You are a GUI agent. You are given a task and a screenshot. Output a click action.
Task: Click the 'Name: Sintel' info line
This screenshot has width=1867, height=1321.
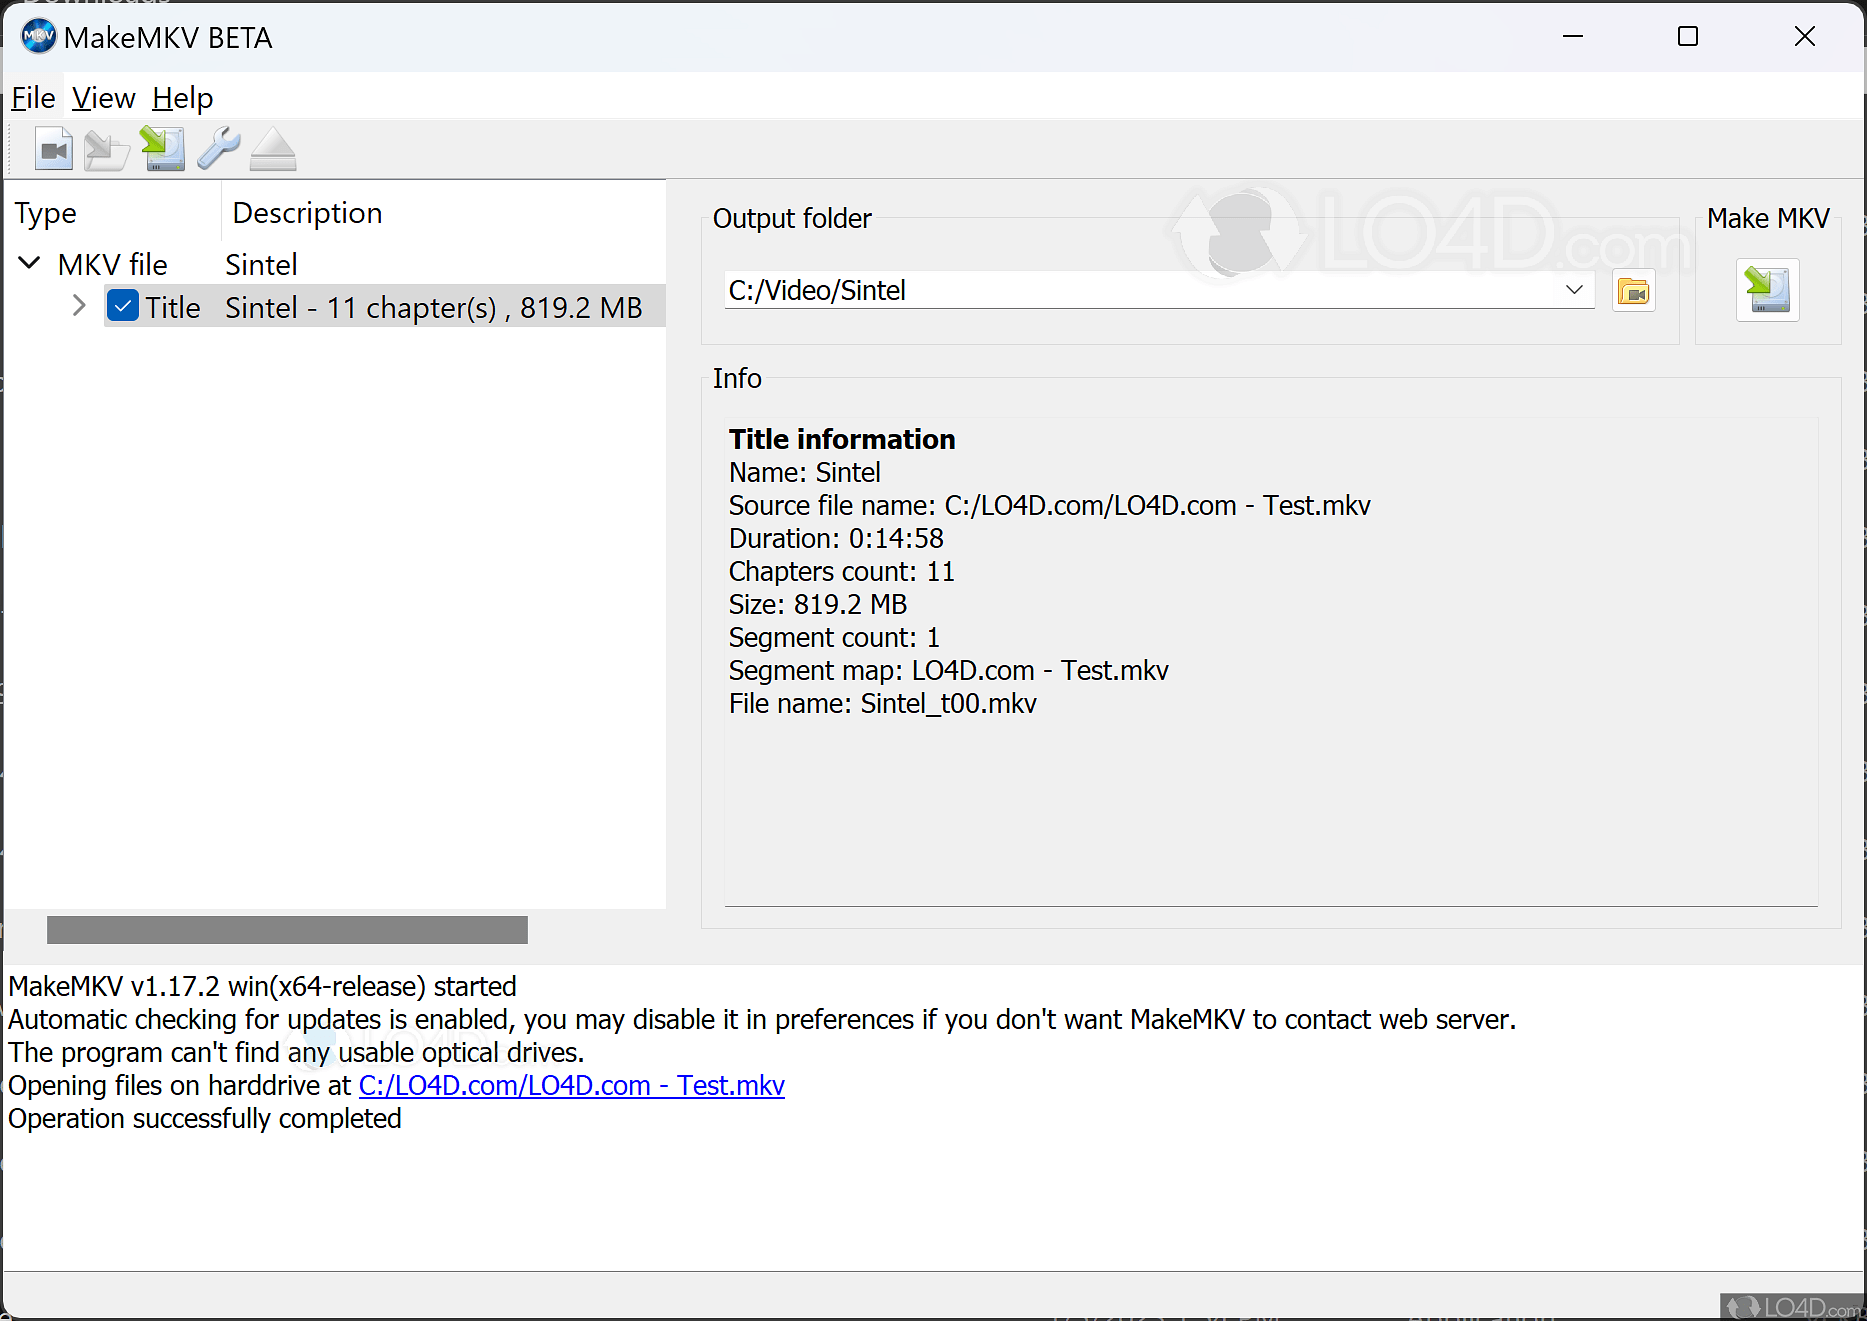(x=805, y=472)
